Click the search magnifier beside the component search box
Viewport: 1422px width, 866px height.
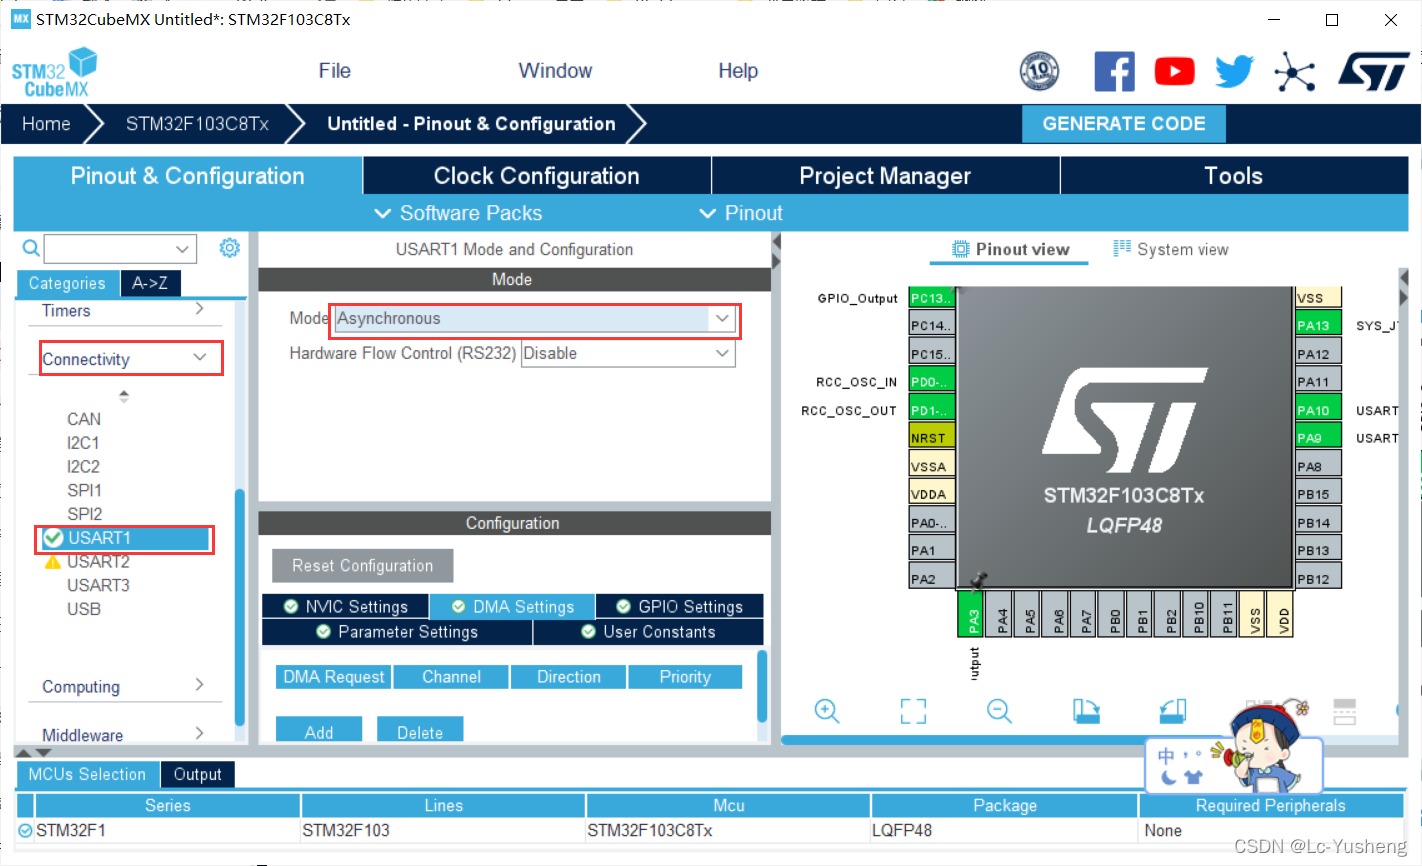pos(30,248)
